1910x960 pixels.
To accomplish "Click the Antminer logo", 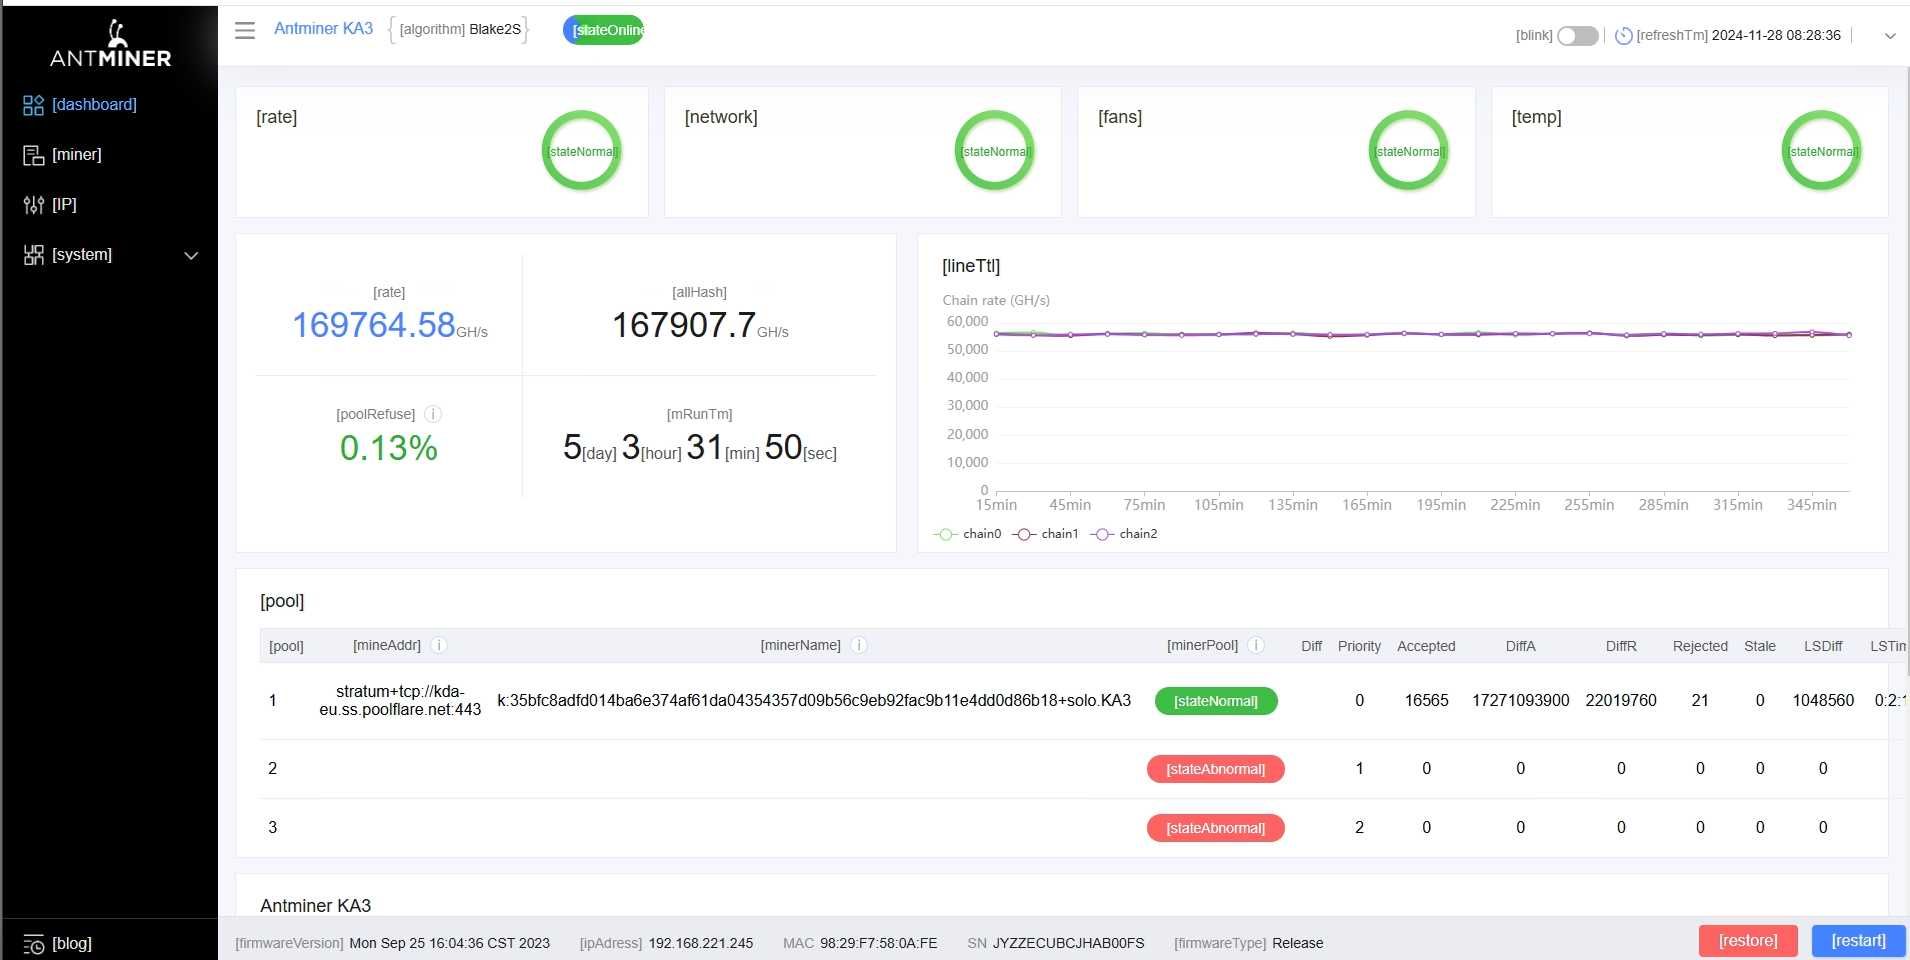I will pyautogui.click(x=110, y=44).
